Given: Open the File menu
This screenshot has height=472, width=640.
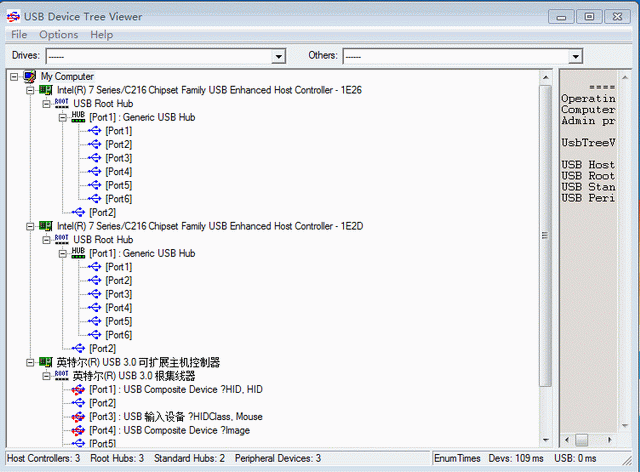Looking at the screenshot, I should coord(19,35).
